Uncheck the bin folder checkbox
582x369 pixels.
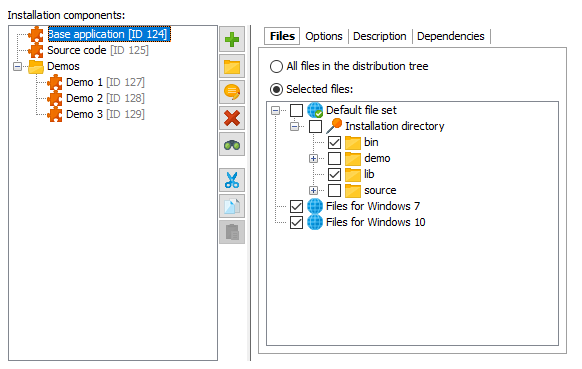tap(334, 142)
